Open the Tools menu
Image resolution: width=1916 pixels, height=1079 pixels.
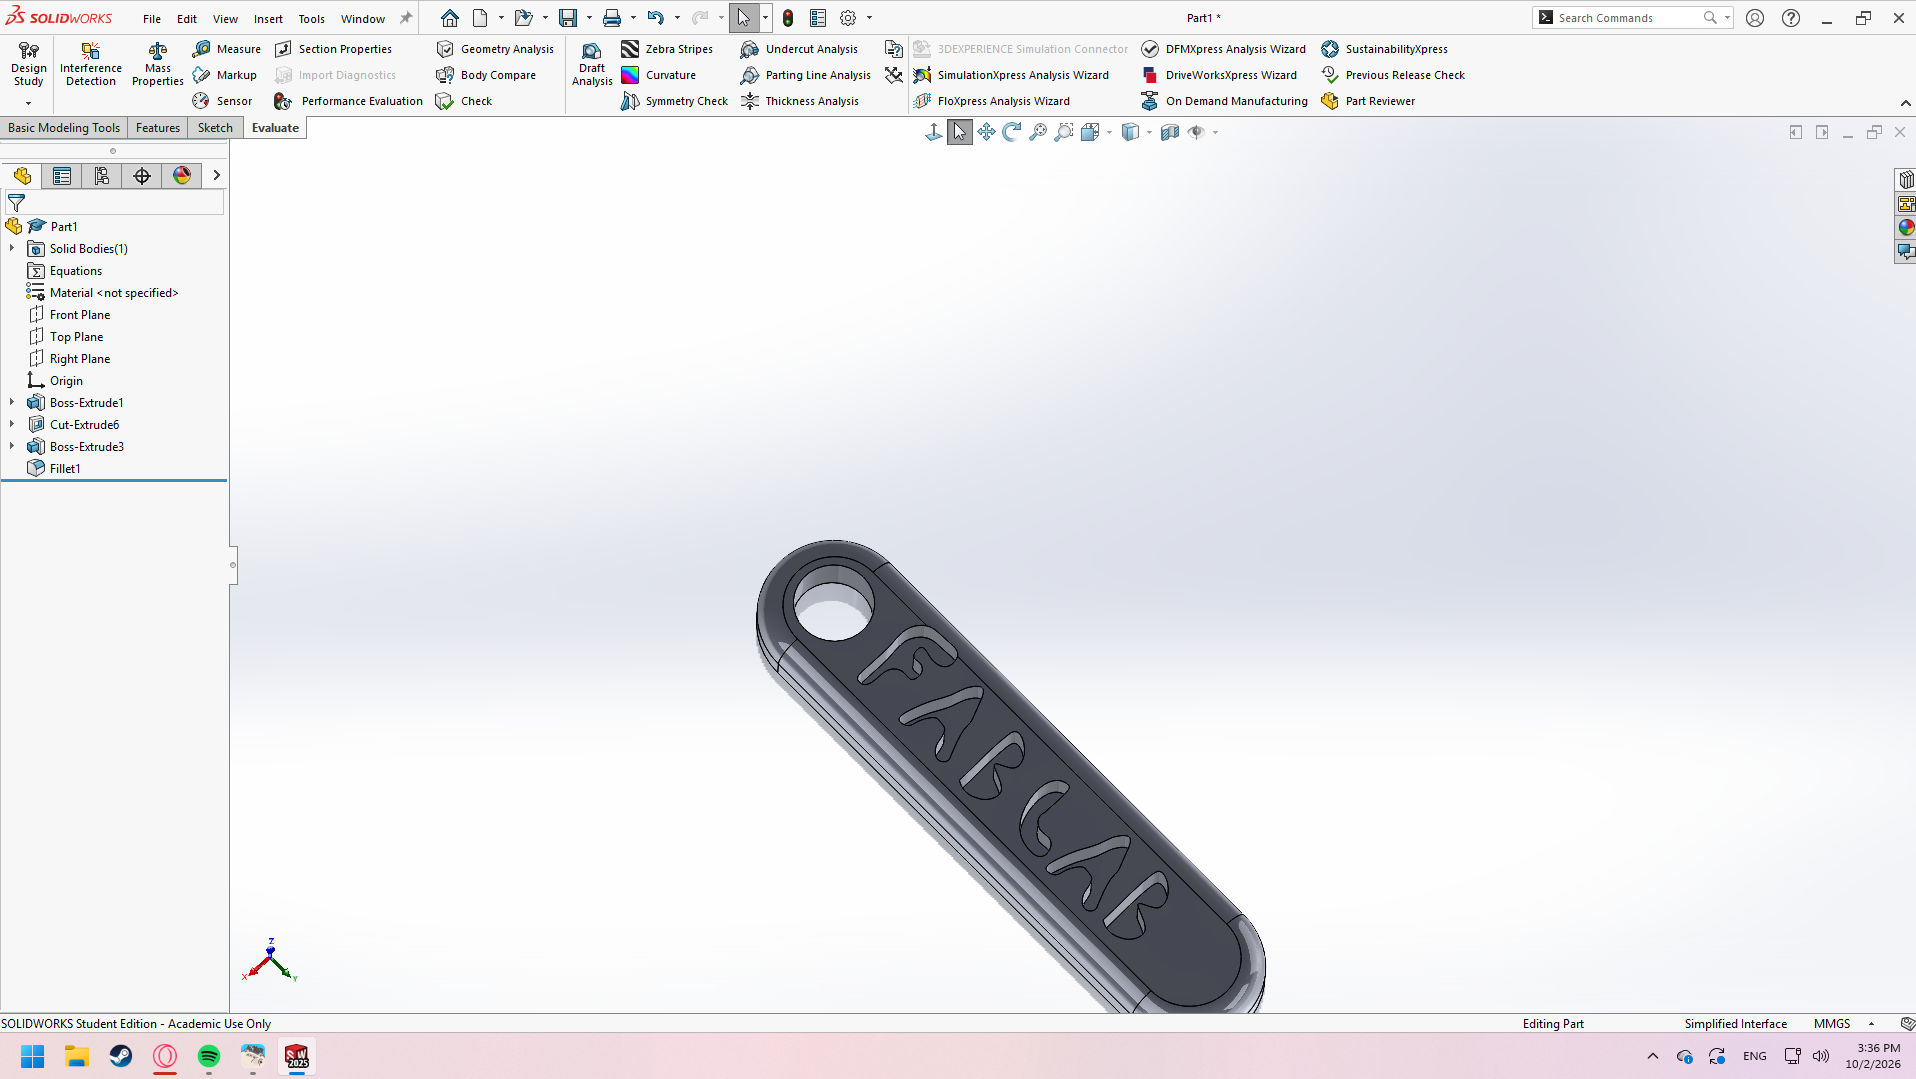pyautogui.click(x=311, y=19)
